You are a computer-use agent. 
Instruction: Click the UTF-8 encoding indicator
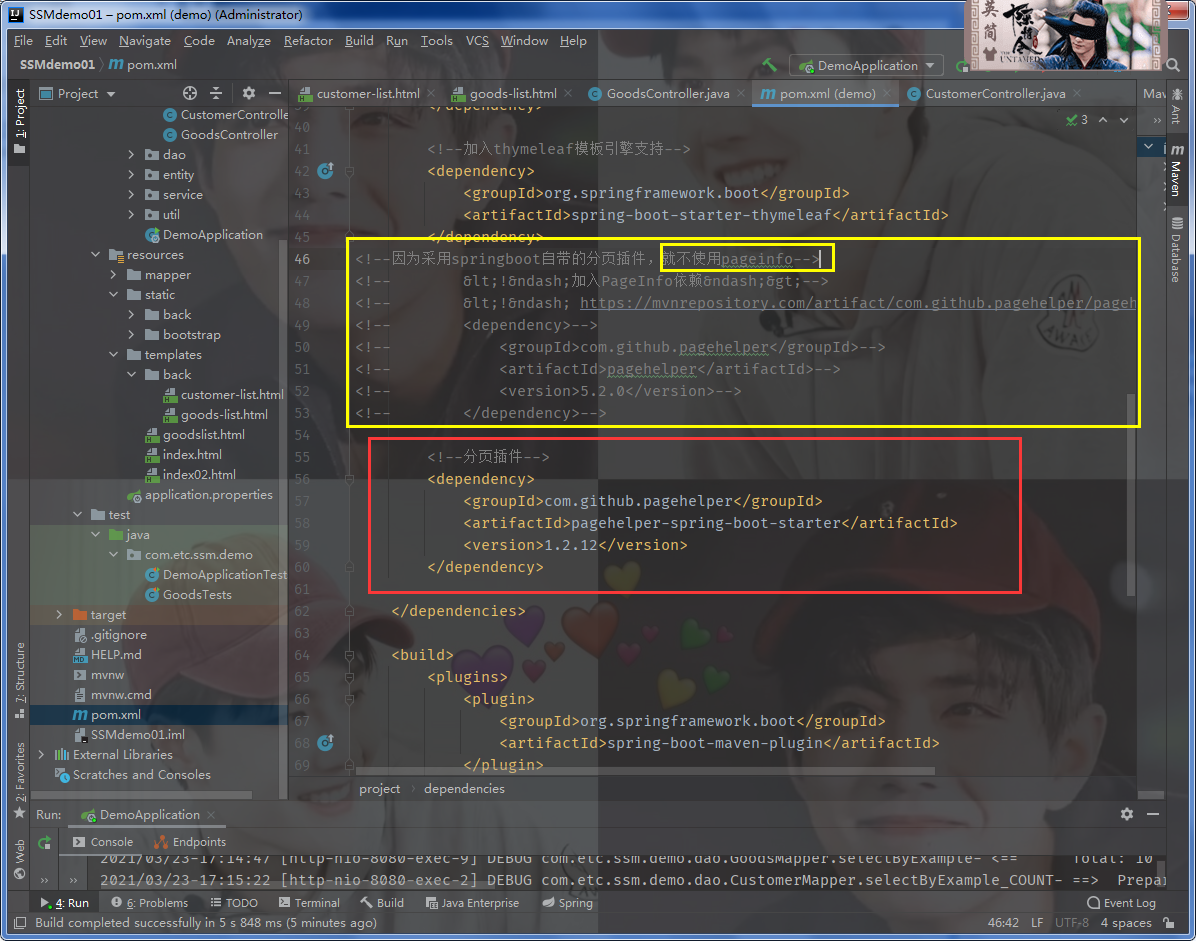[x=1072, y=923]
